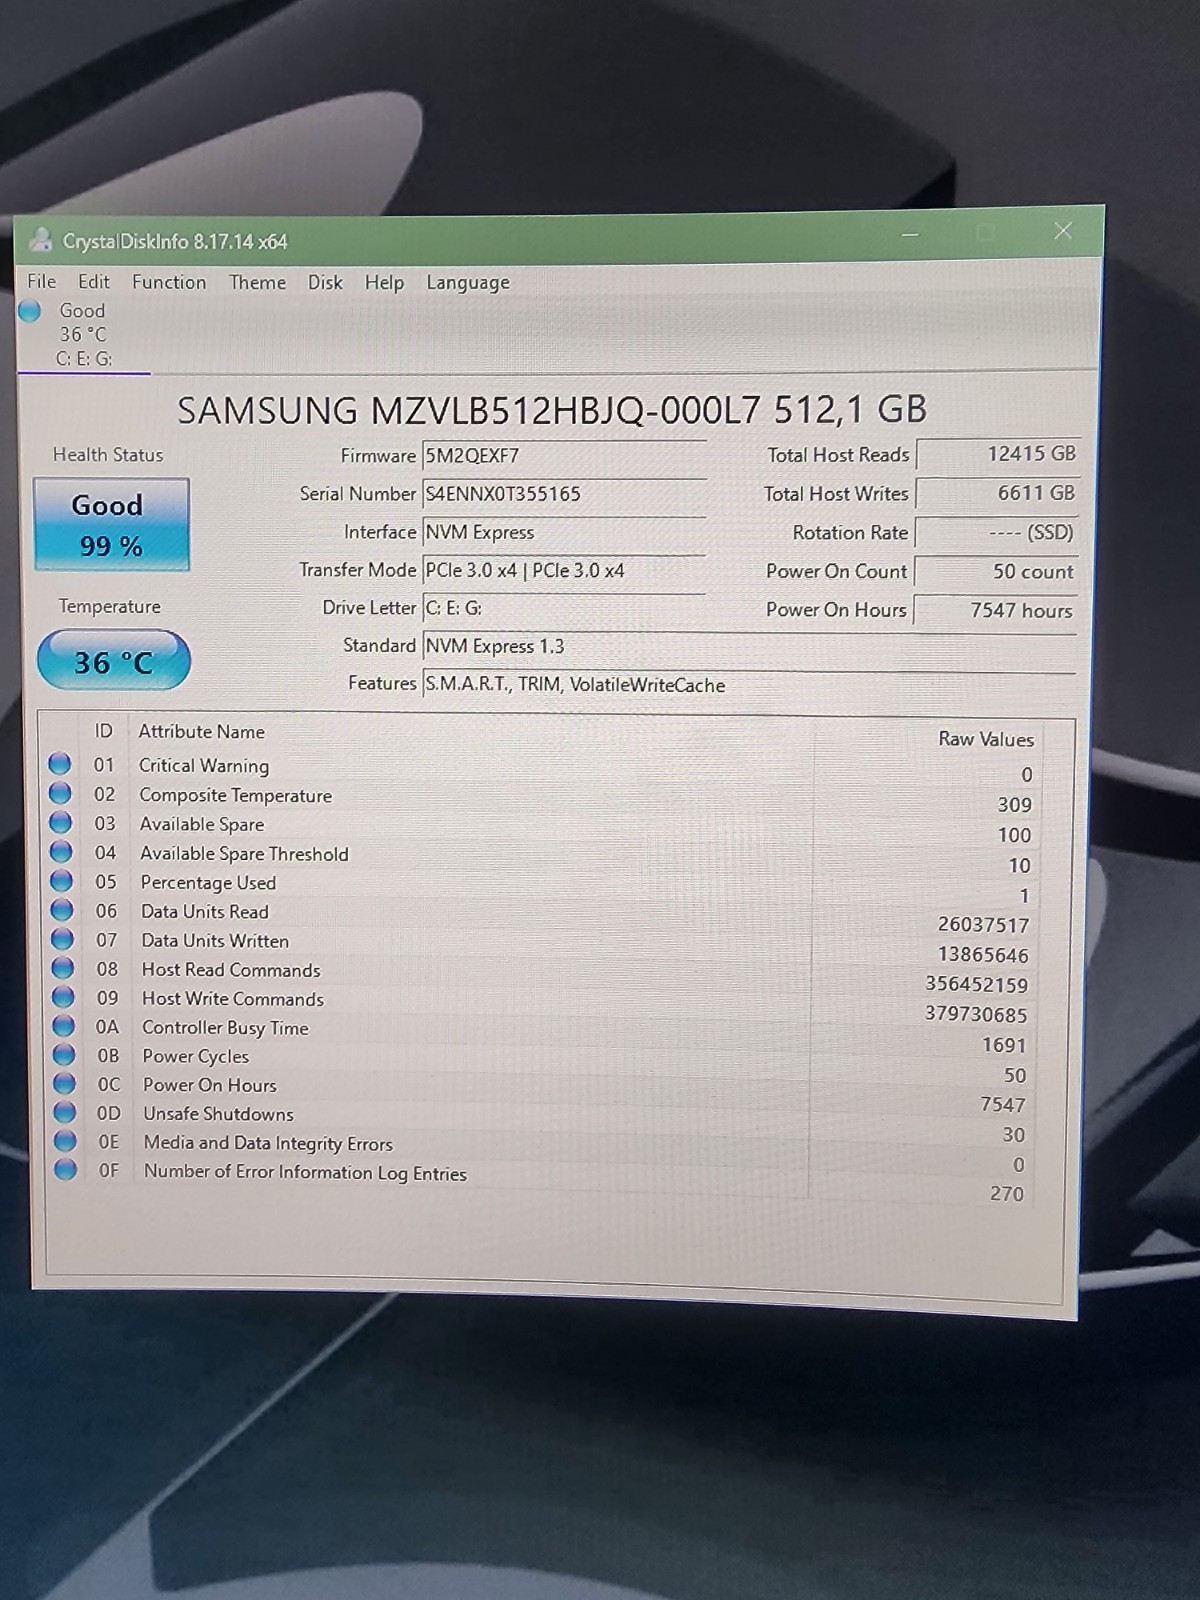Click the Available Spare status orb
Viewport: 1200px width, 1600px height.
61,822
